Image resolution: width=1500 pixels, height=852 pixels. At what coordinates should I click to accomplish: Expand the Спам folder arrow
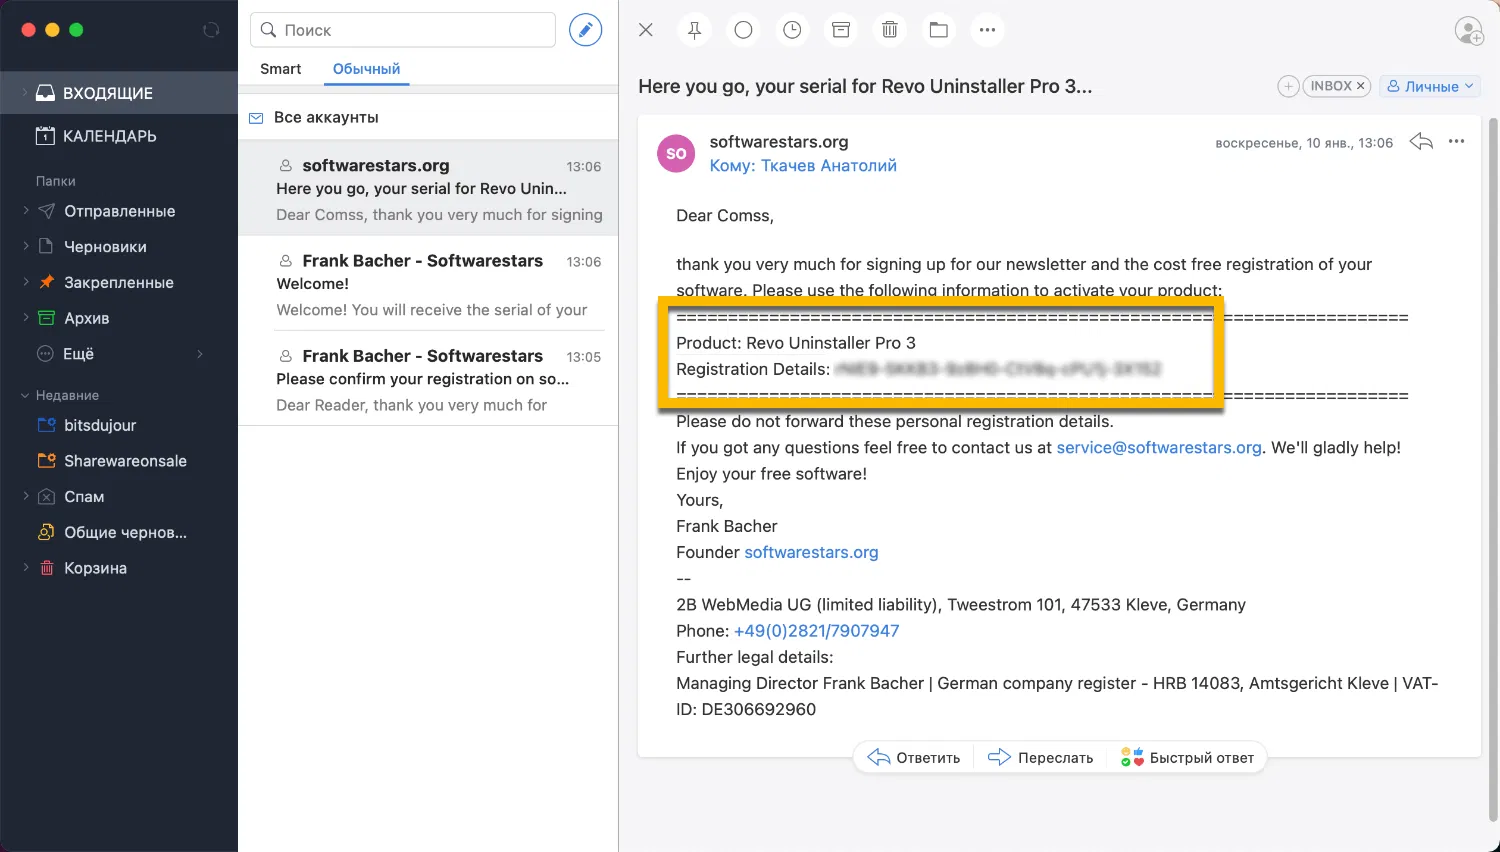[x=25, y=497]
